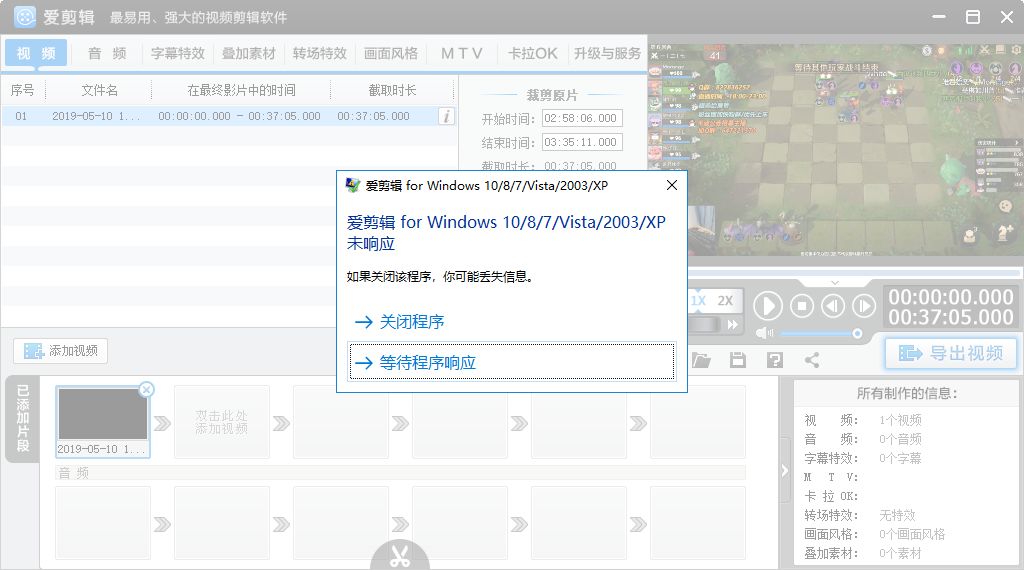Remove the clip using its corner X
This screenshot has width=1024, height=570.
coord(146,390)
